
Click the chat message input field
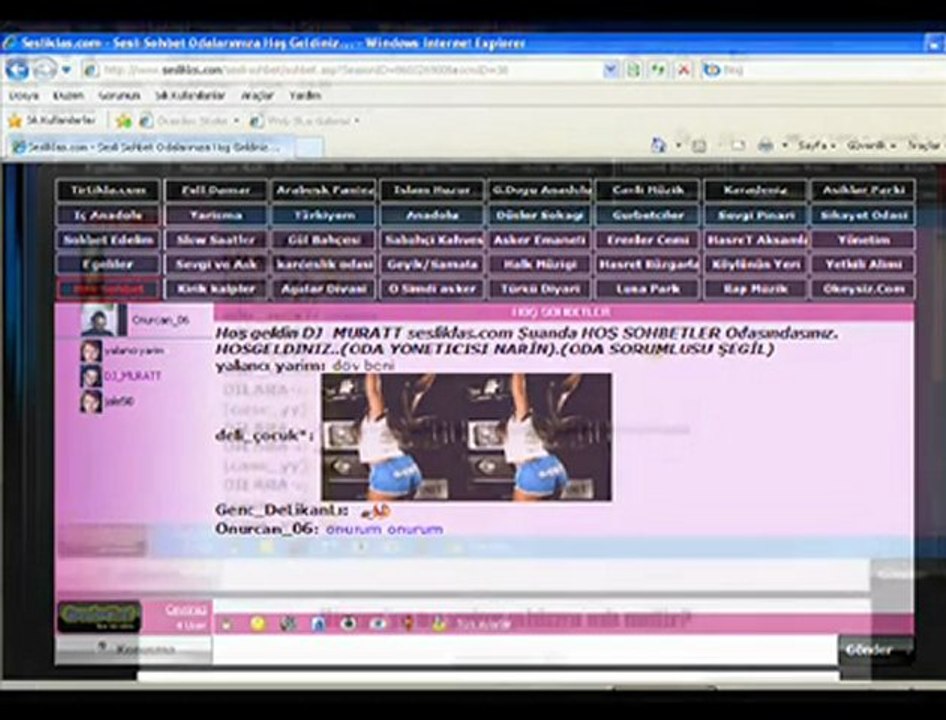(x=525, y=650)
